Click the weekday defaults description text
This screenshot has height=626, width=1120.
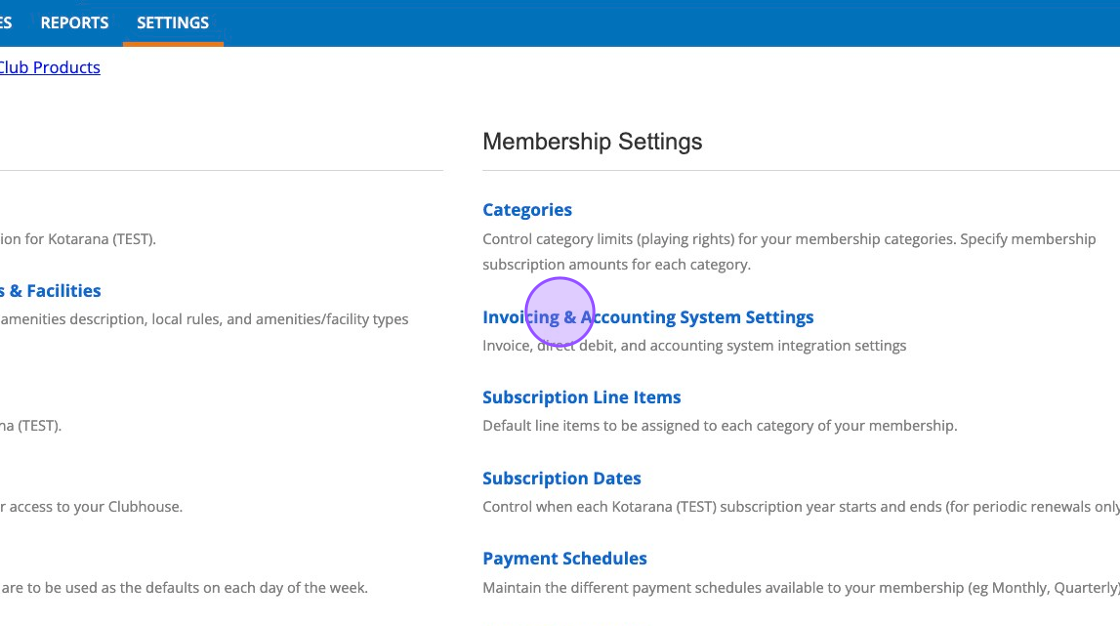184,588
